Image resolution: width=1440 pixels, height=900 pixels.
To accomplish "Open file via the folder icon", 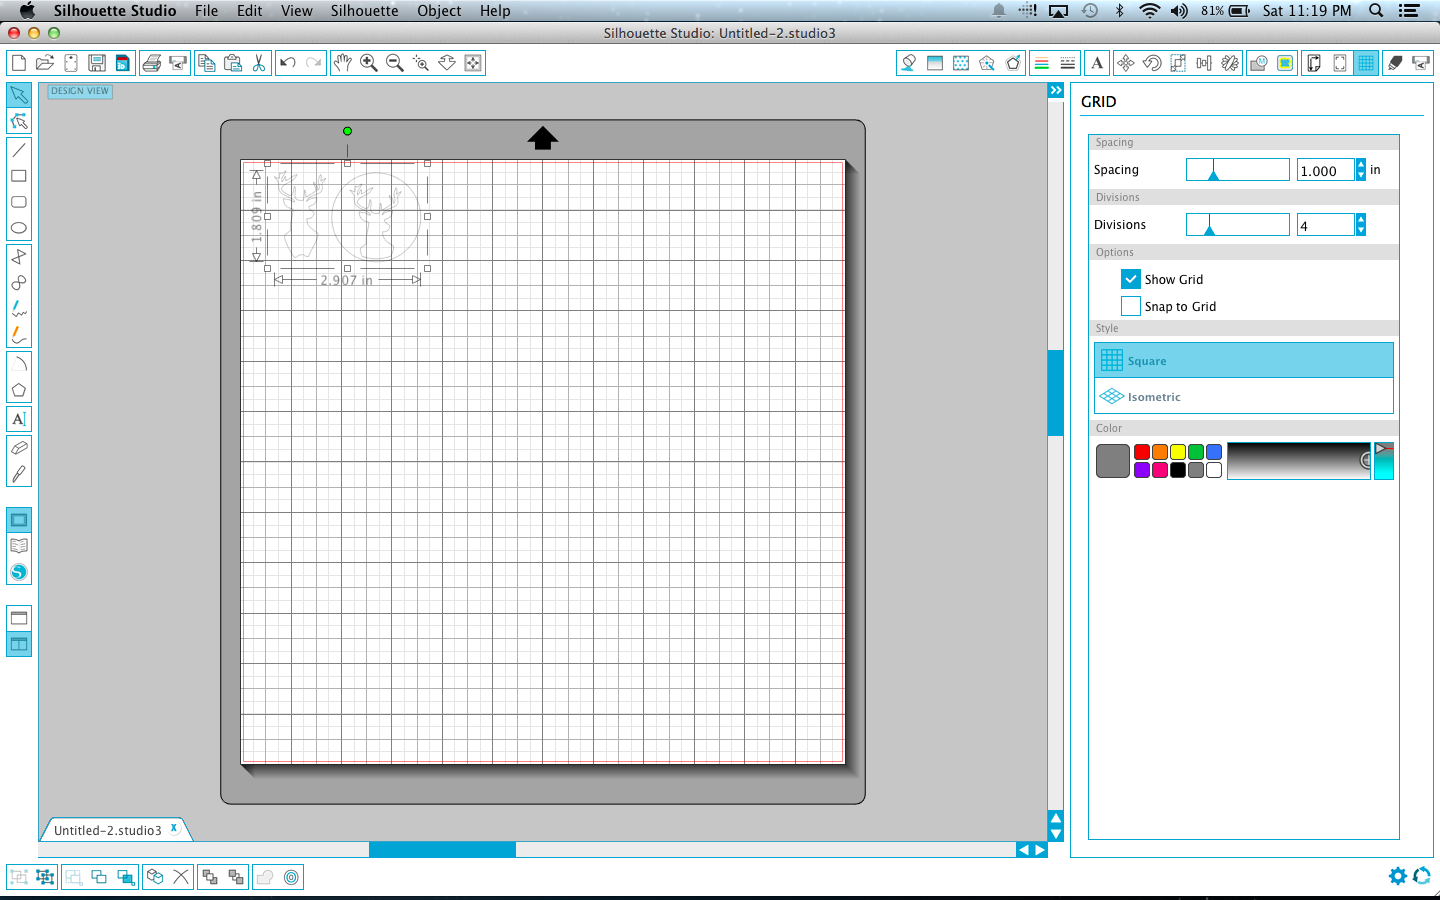I will click(45, 63).
